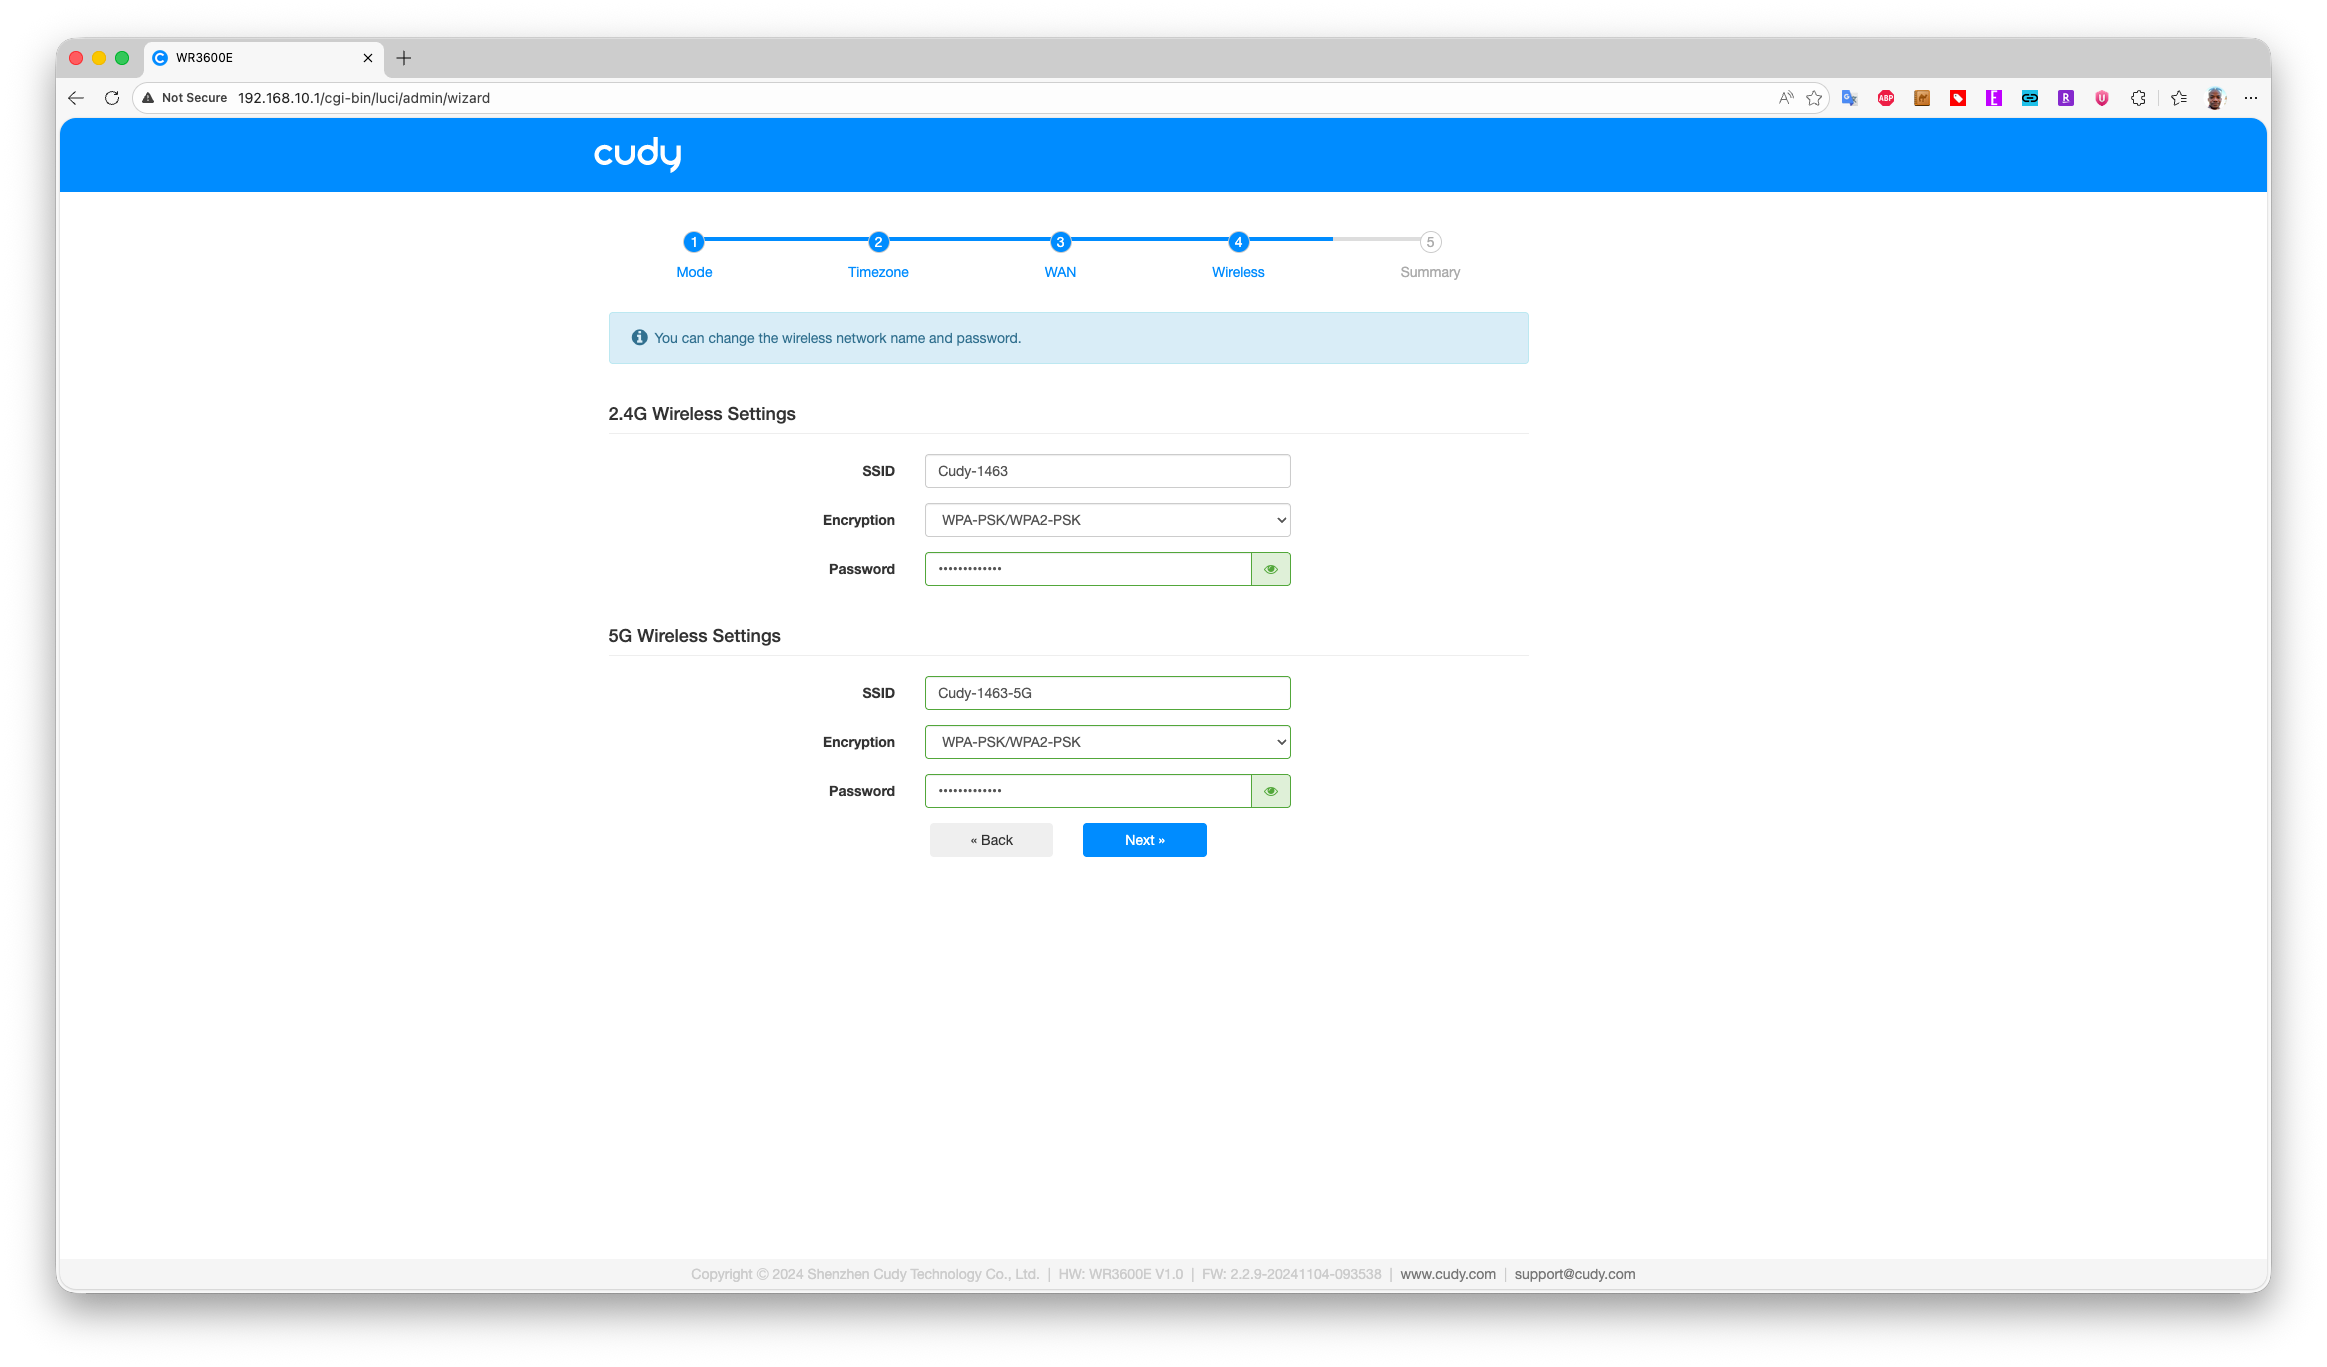Open a new browser tab

click(404, 58)
